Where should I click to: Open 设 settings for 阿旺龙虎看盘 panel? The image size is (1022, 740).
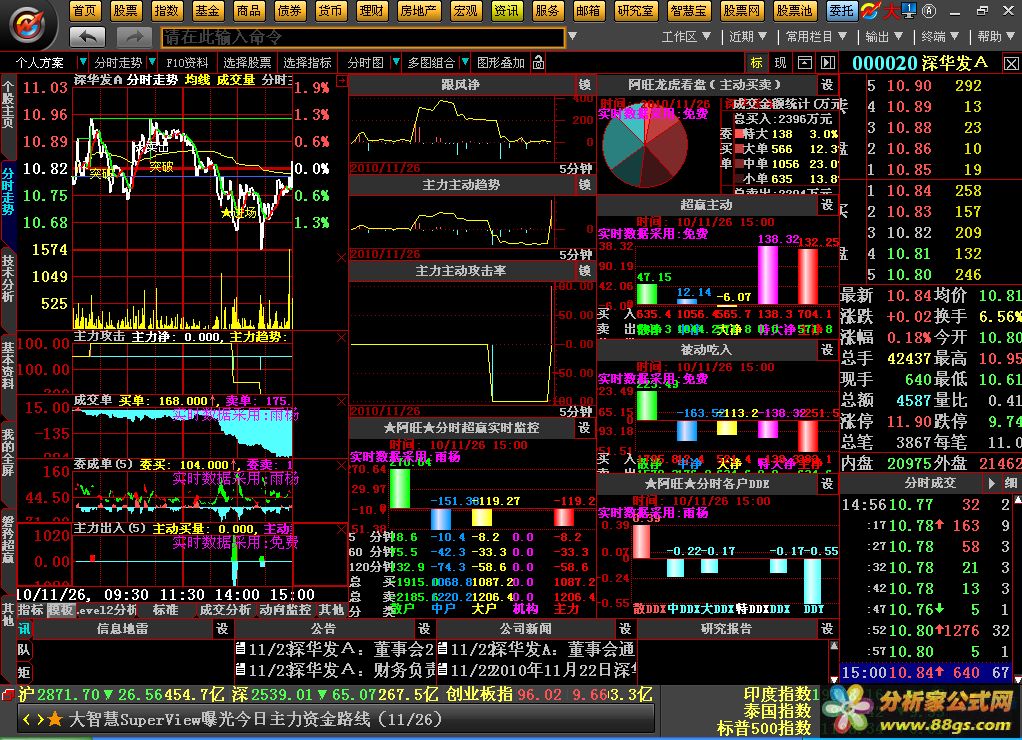(x=827, y=84)
